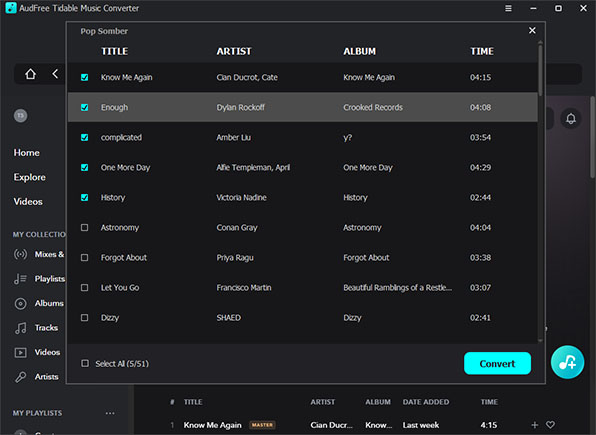Click the Let You Go track title
596x435 pixels.
120,287
